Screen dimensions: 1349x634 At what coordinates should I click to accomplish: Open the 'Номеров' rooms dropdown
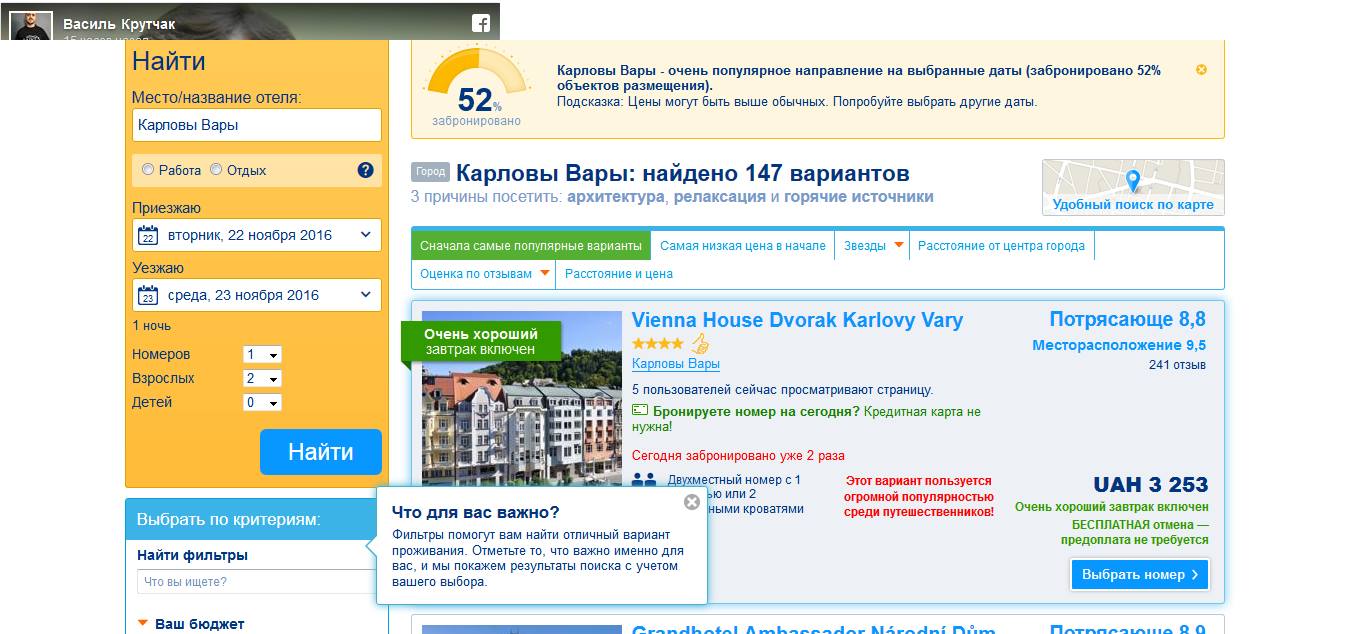pyautogui.click(x=262, y=355)
